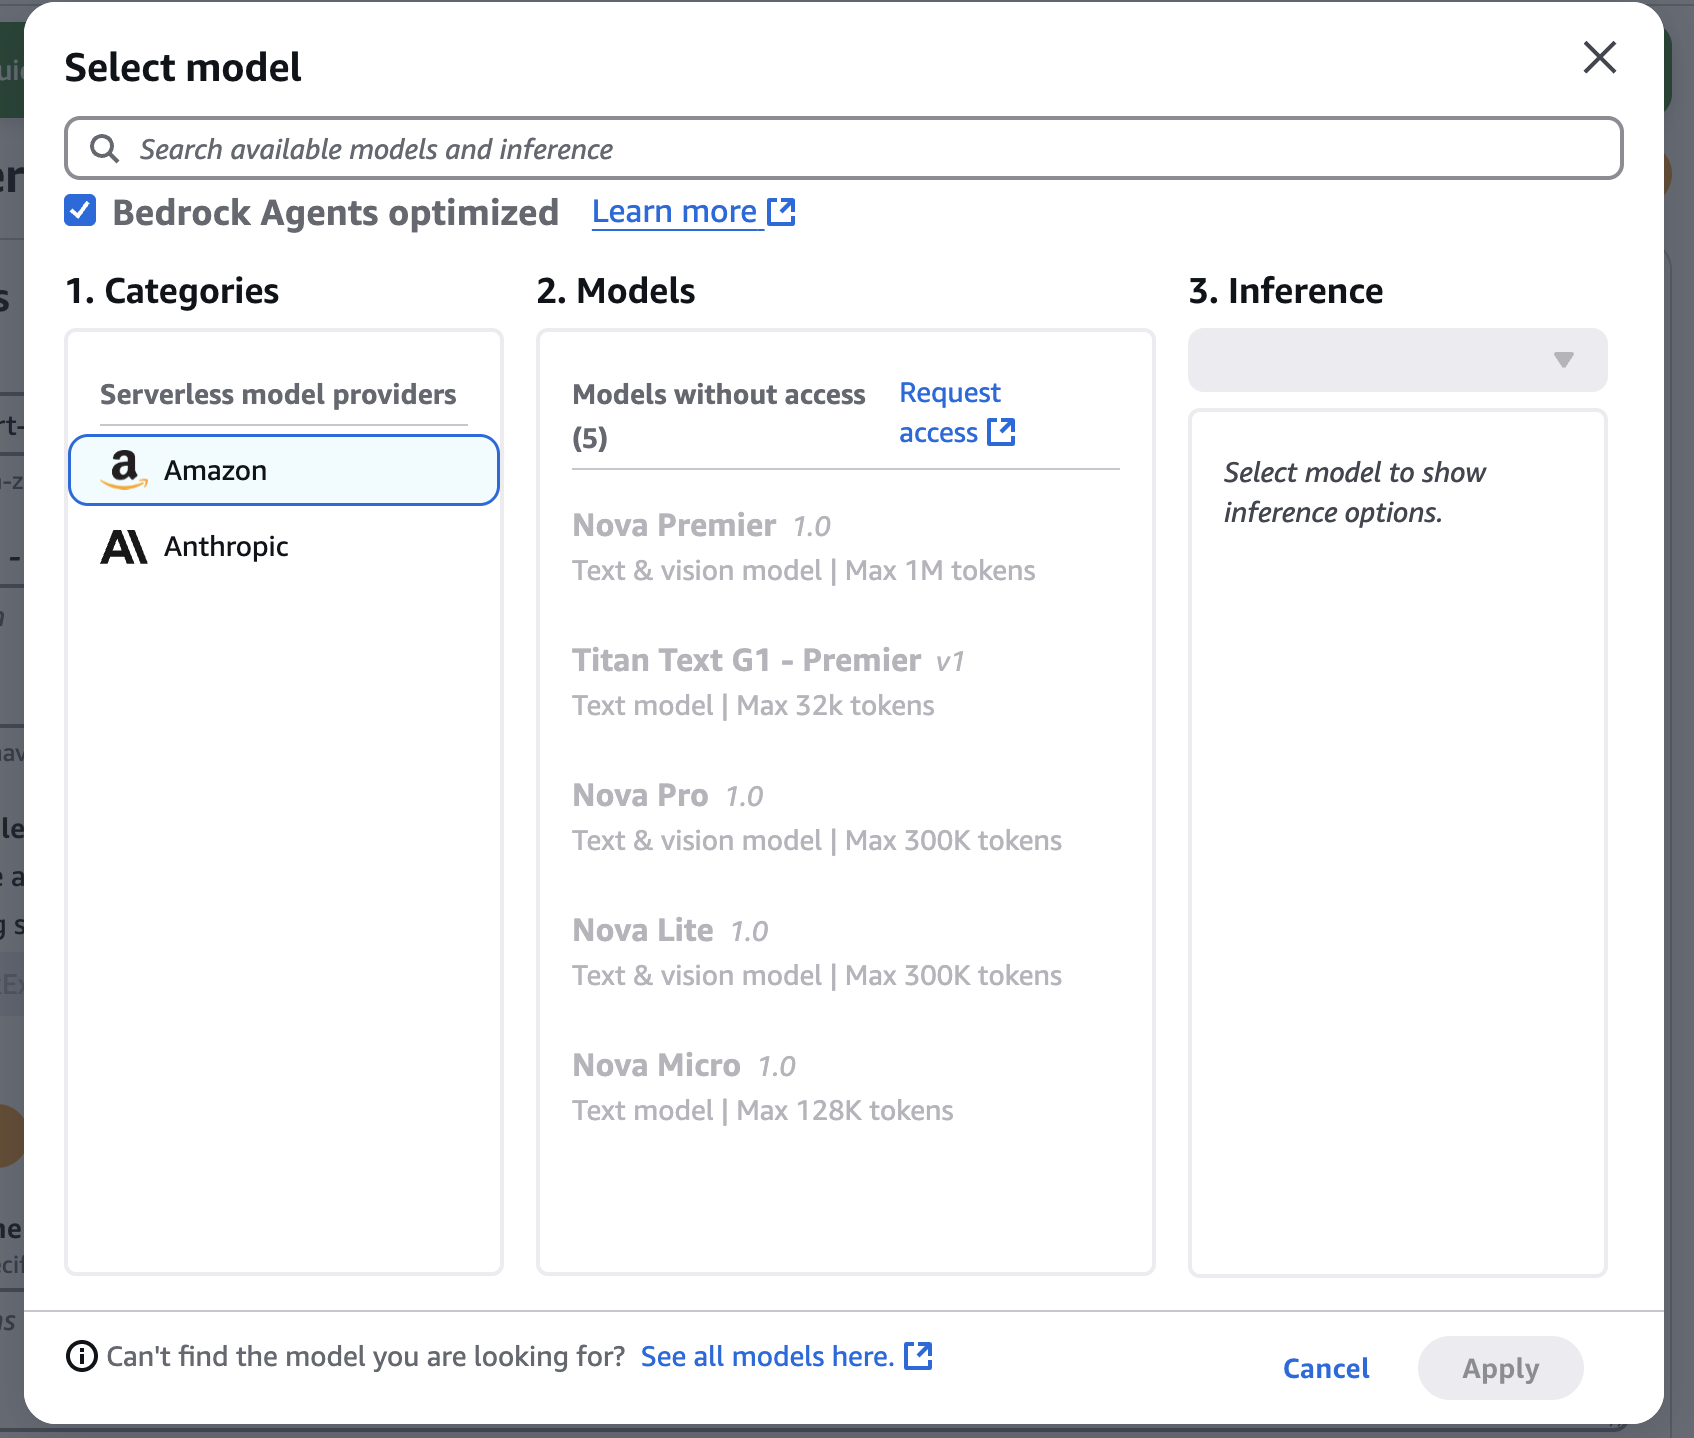
Task: Click 'Text model | Max 128K tokens' text
Action: [x=762, y=1110]
